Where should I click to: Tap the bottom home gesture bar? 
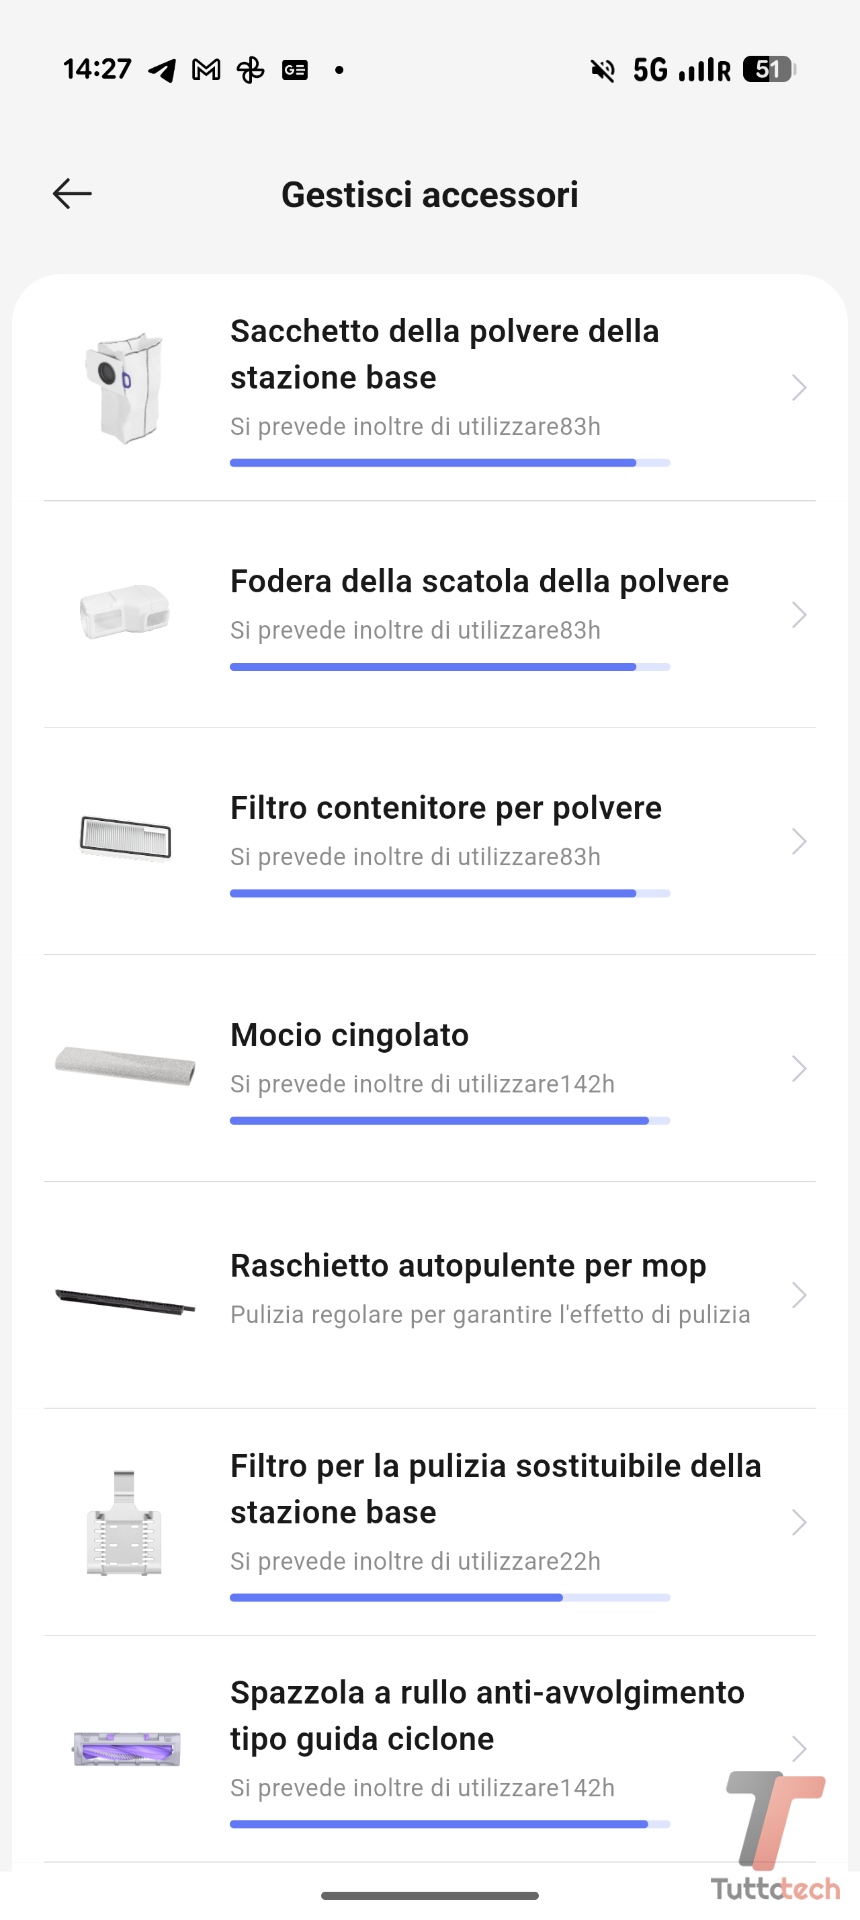430,1895
